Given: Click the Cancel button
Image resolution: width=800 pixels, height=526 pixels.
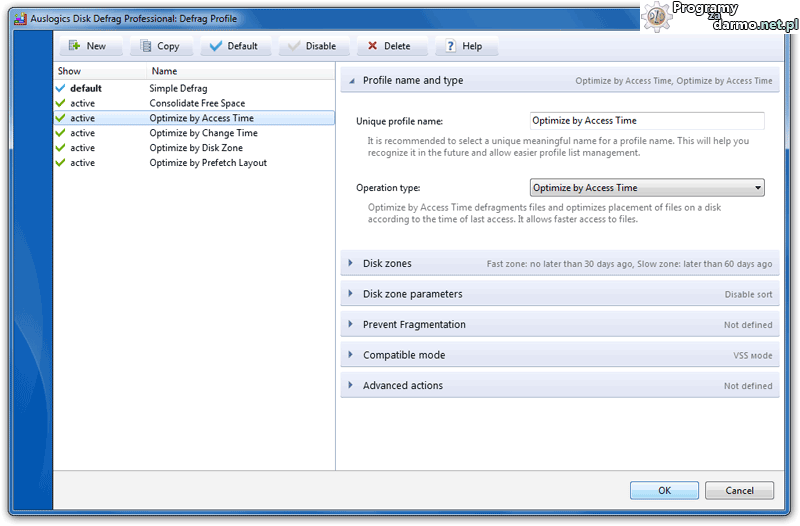Looking at the screenshot, I should click(x=739, y=491).
